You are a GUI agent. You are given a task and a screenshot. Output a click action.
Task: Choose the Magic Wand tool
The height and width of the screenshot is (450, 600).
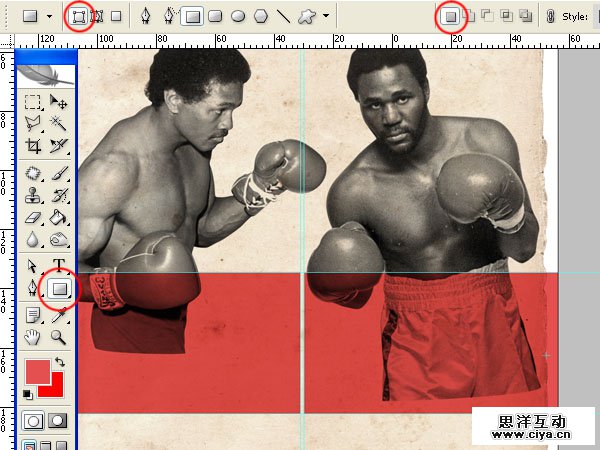point(59,124)
